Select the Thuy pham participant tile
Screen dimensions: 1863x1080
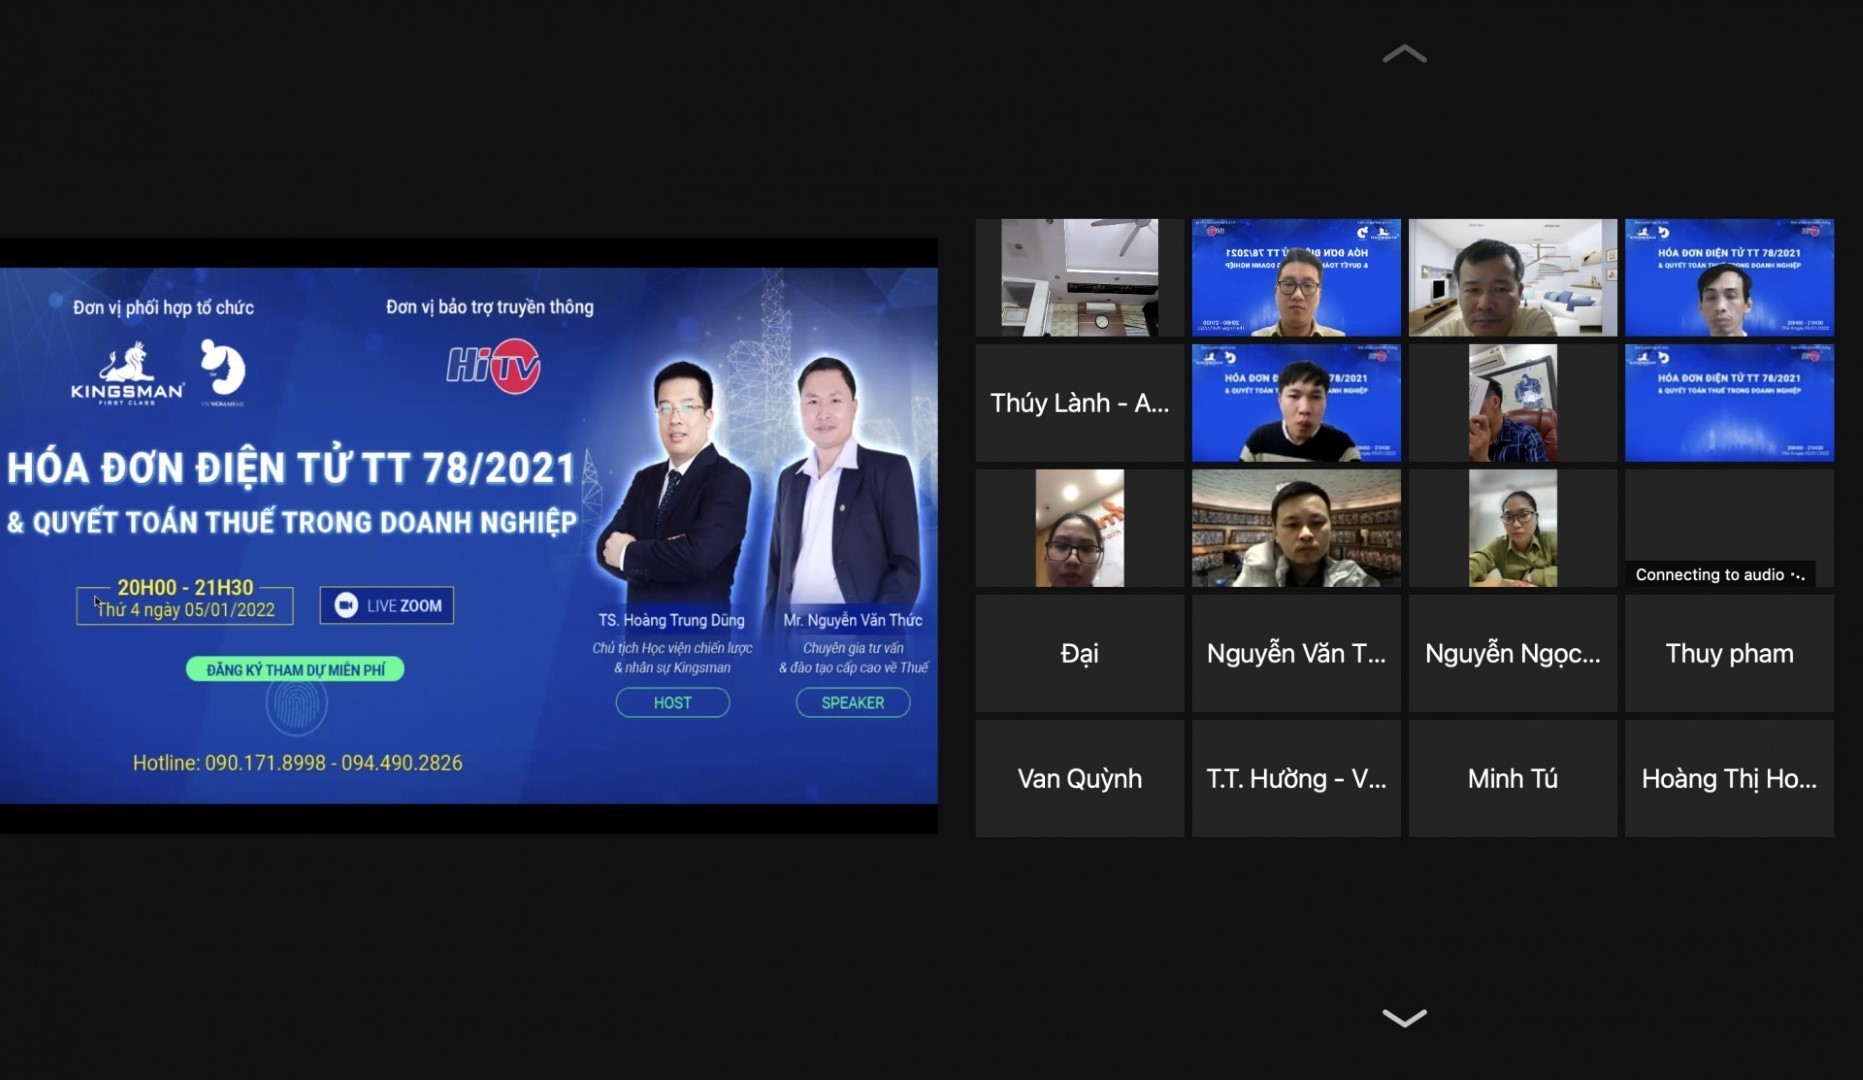pyautogui.click(x=1728, y=653)
